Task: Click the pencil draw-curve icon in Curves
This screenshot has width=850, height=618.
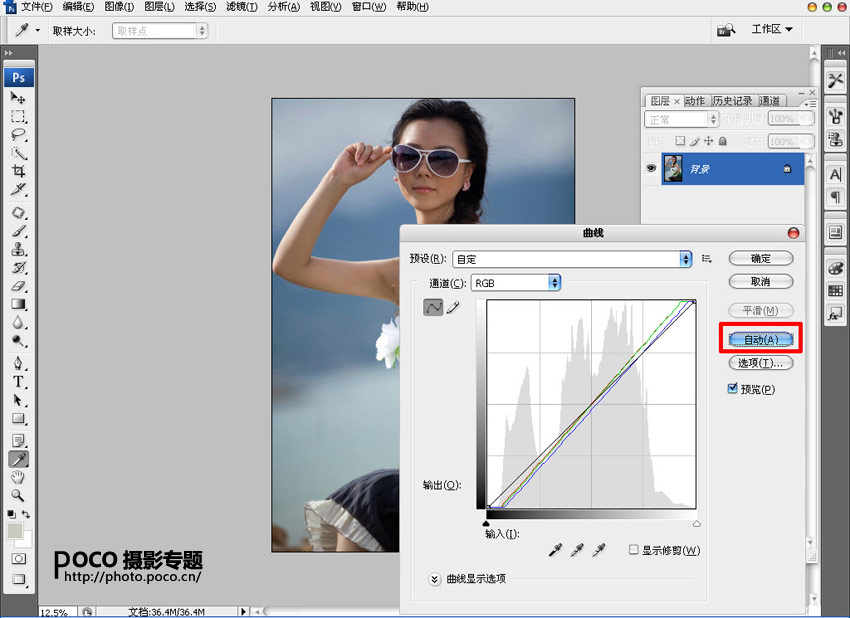Action: [x=453, y=308]
